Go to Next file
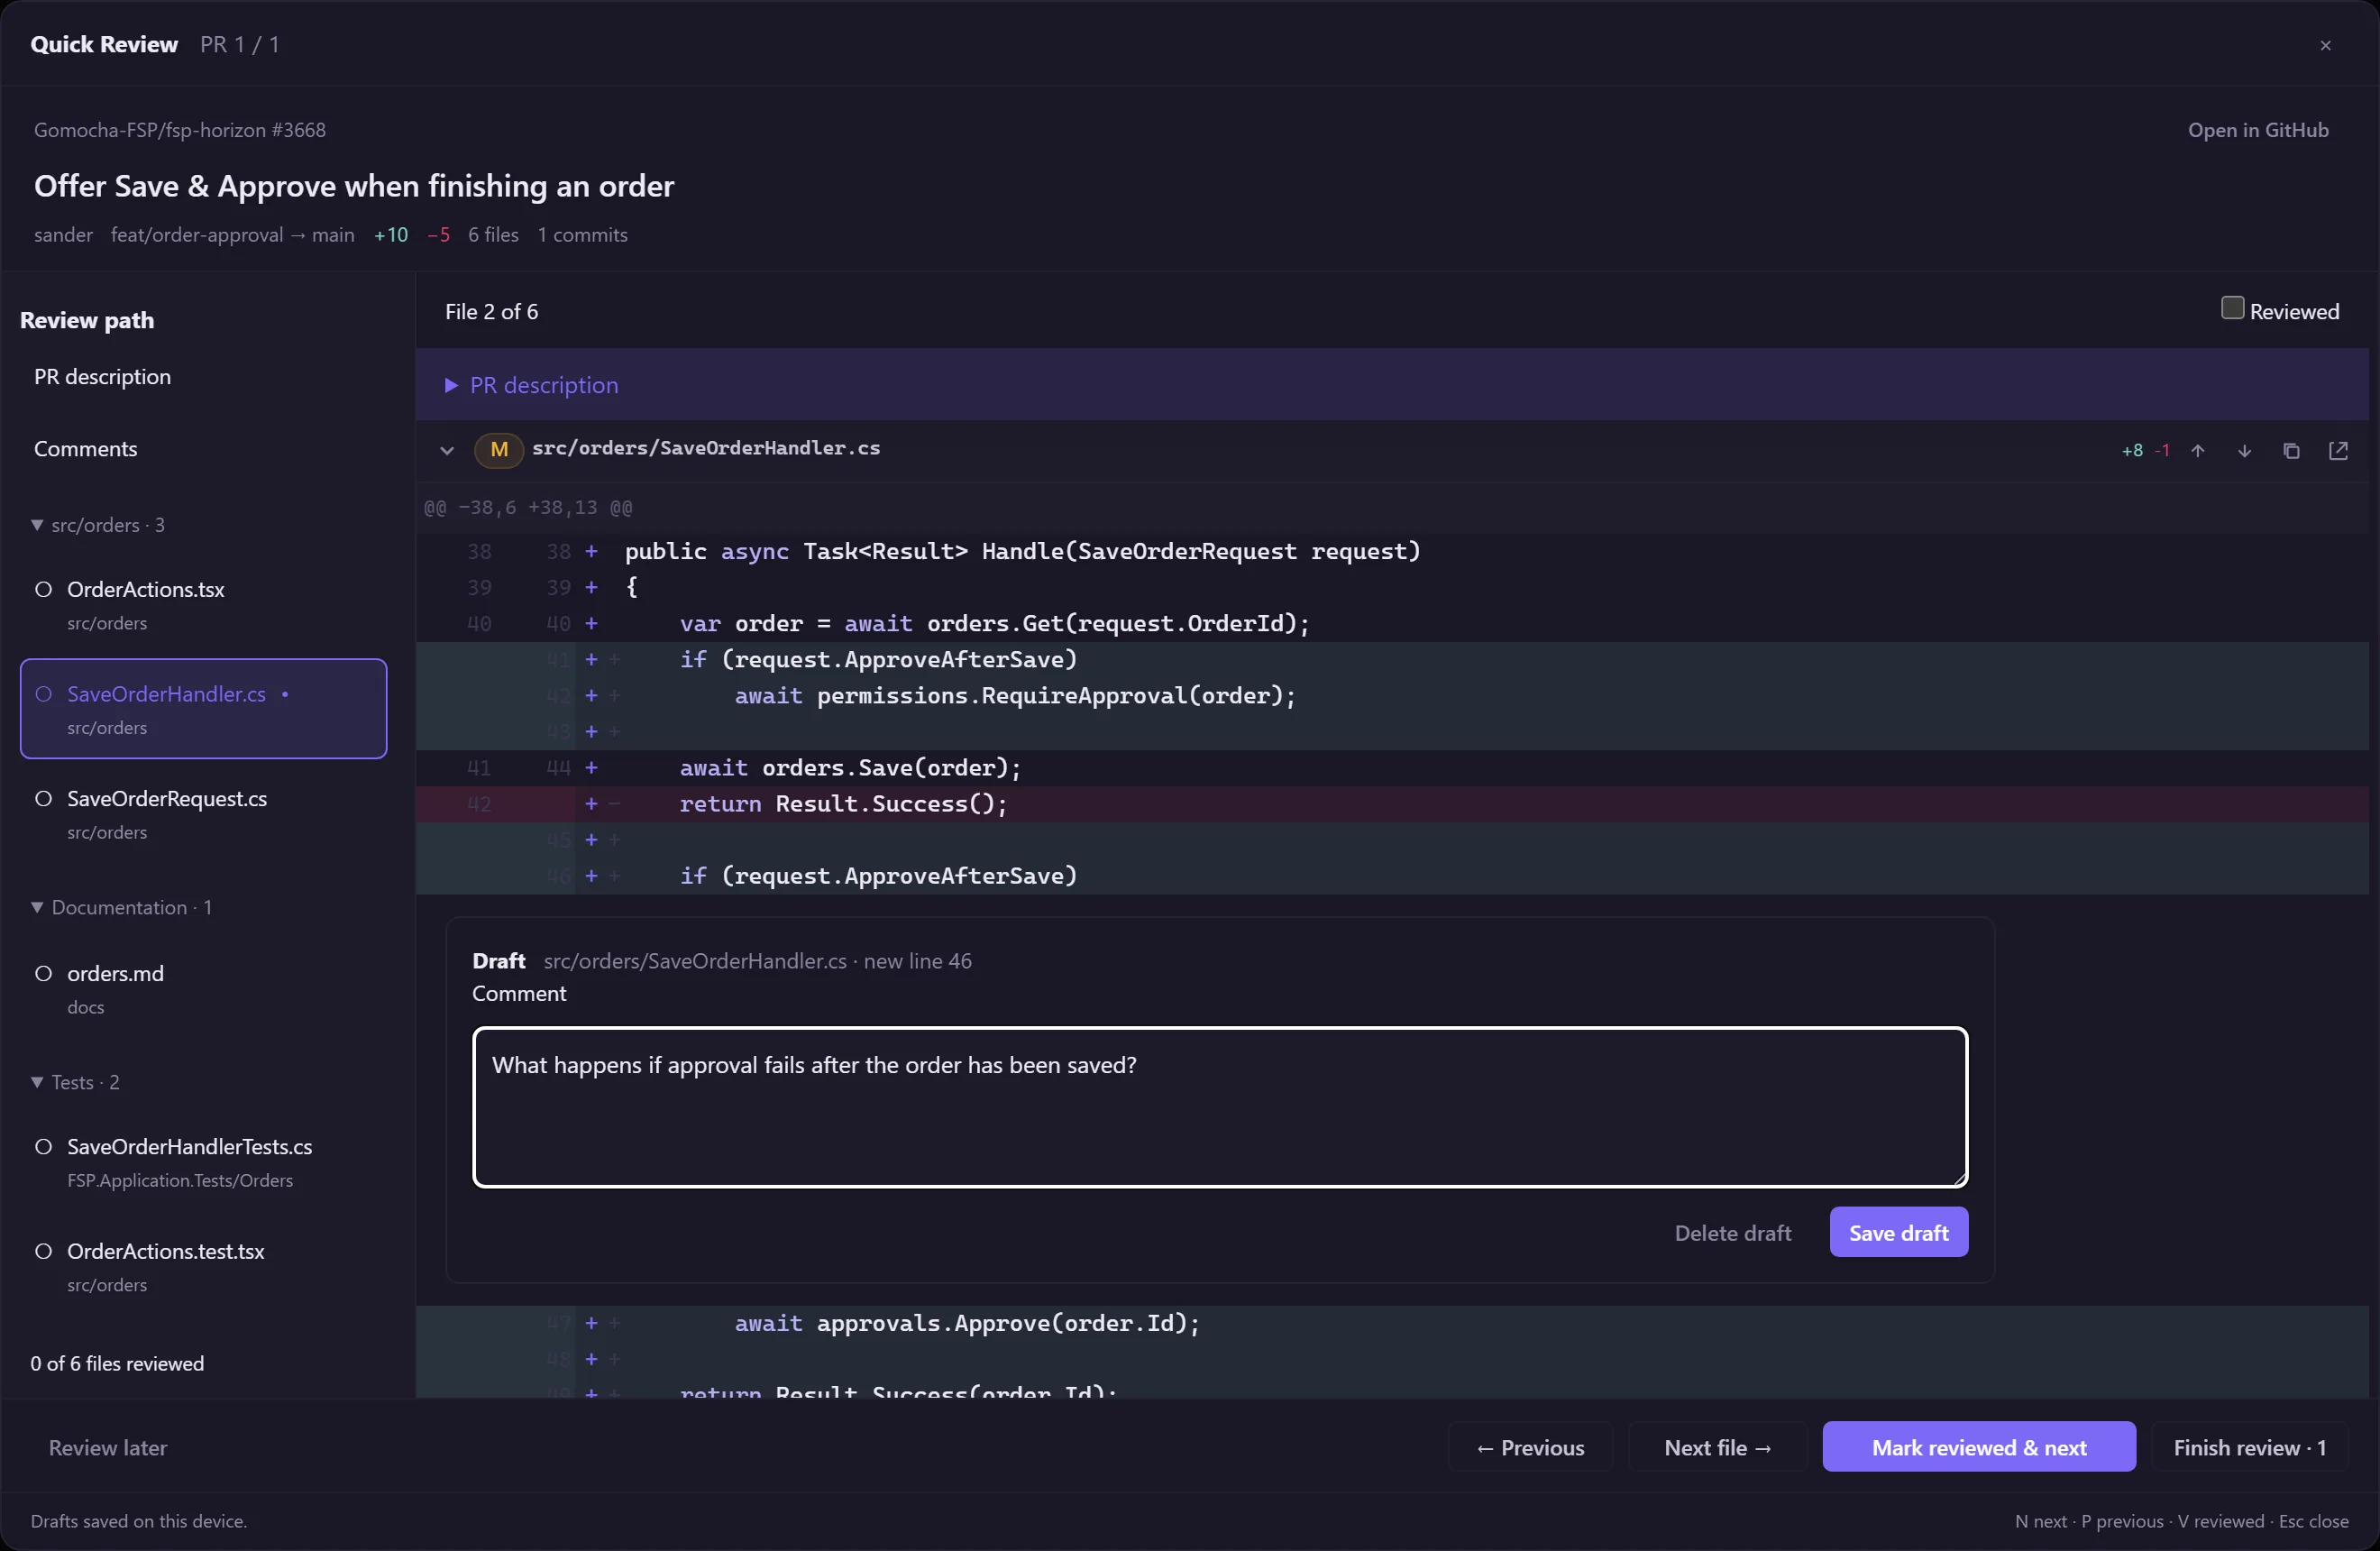Viewport: 2380px width, 1551px height. (x=1717, y=1447)
